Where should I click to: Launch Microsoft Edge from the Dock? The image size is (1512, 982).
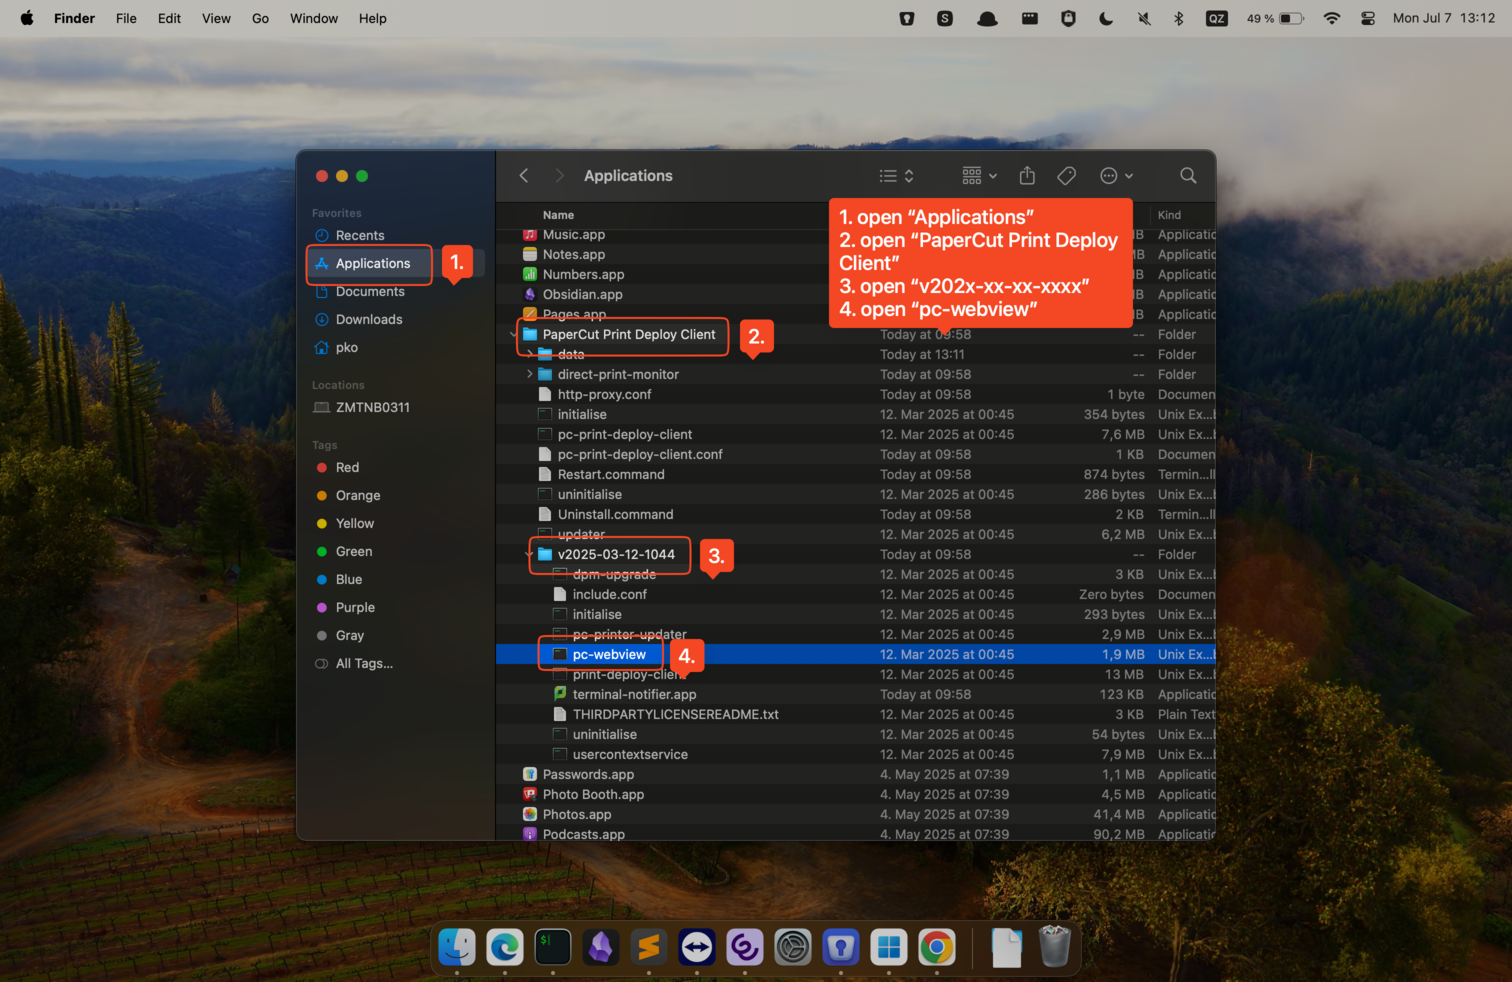pyautogui.click(x=505, y=947)
